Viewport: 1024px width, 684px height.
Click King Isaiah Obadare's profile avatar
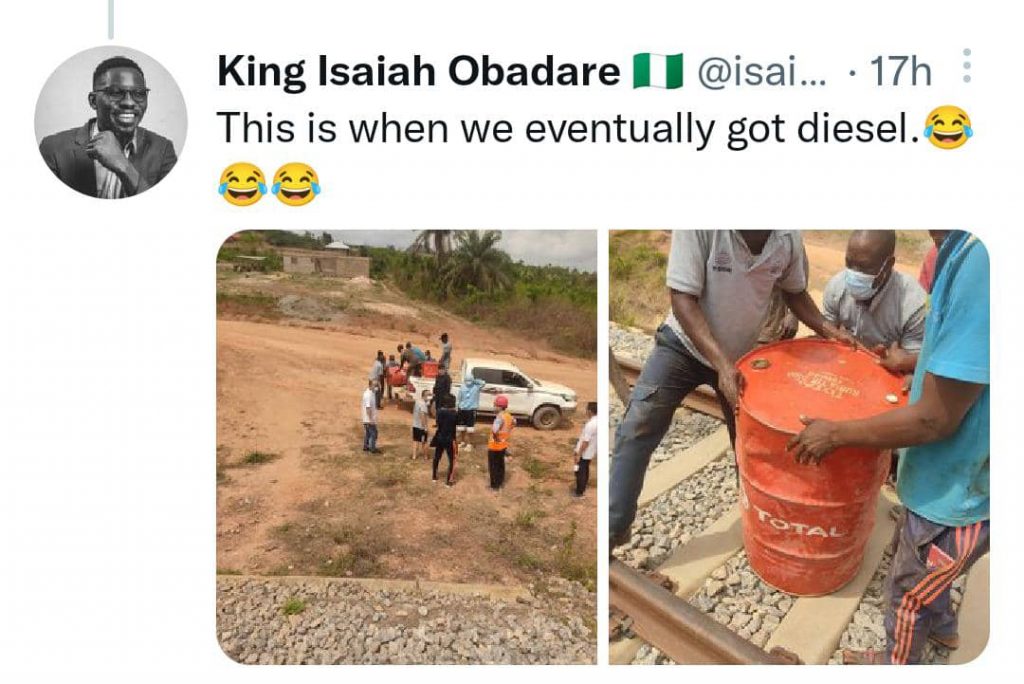coord(111,122)
